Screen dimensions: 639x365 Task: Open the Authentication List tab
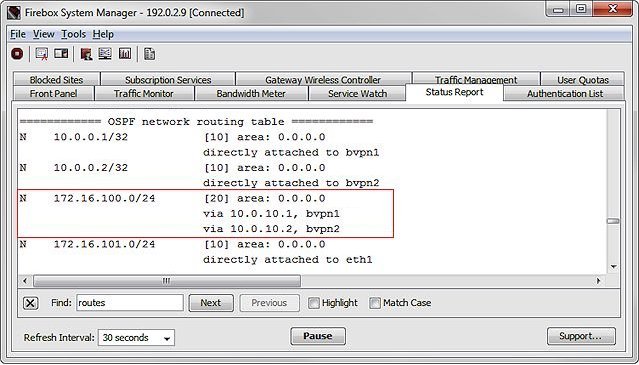565,93
